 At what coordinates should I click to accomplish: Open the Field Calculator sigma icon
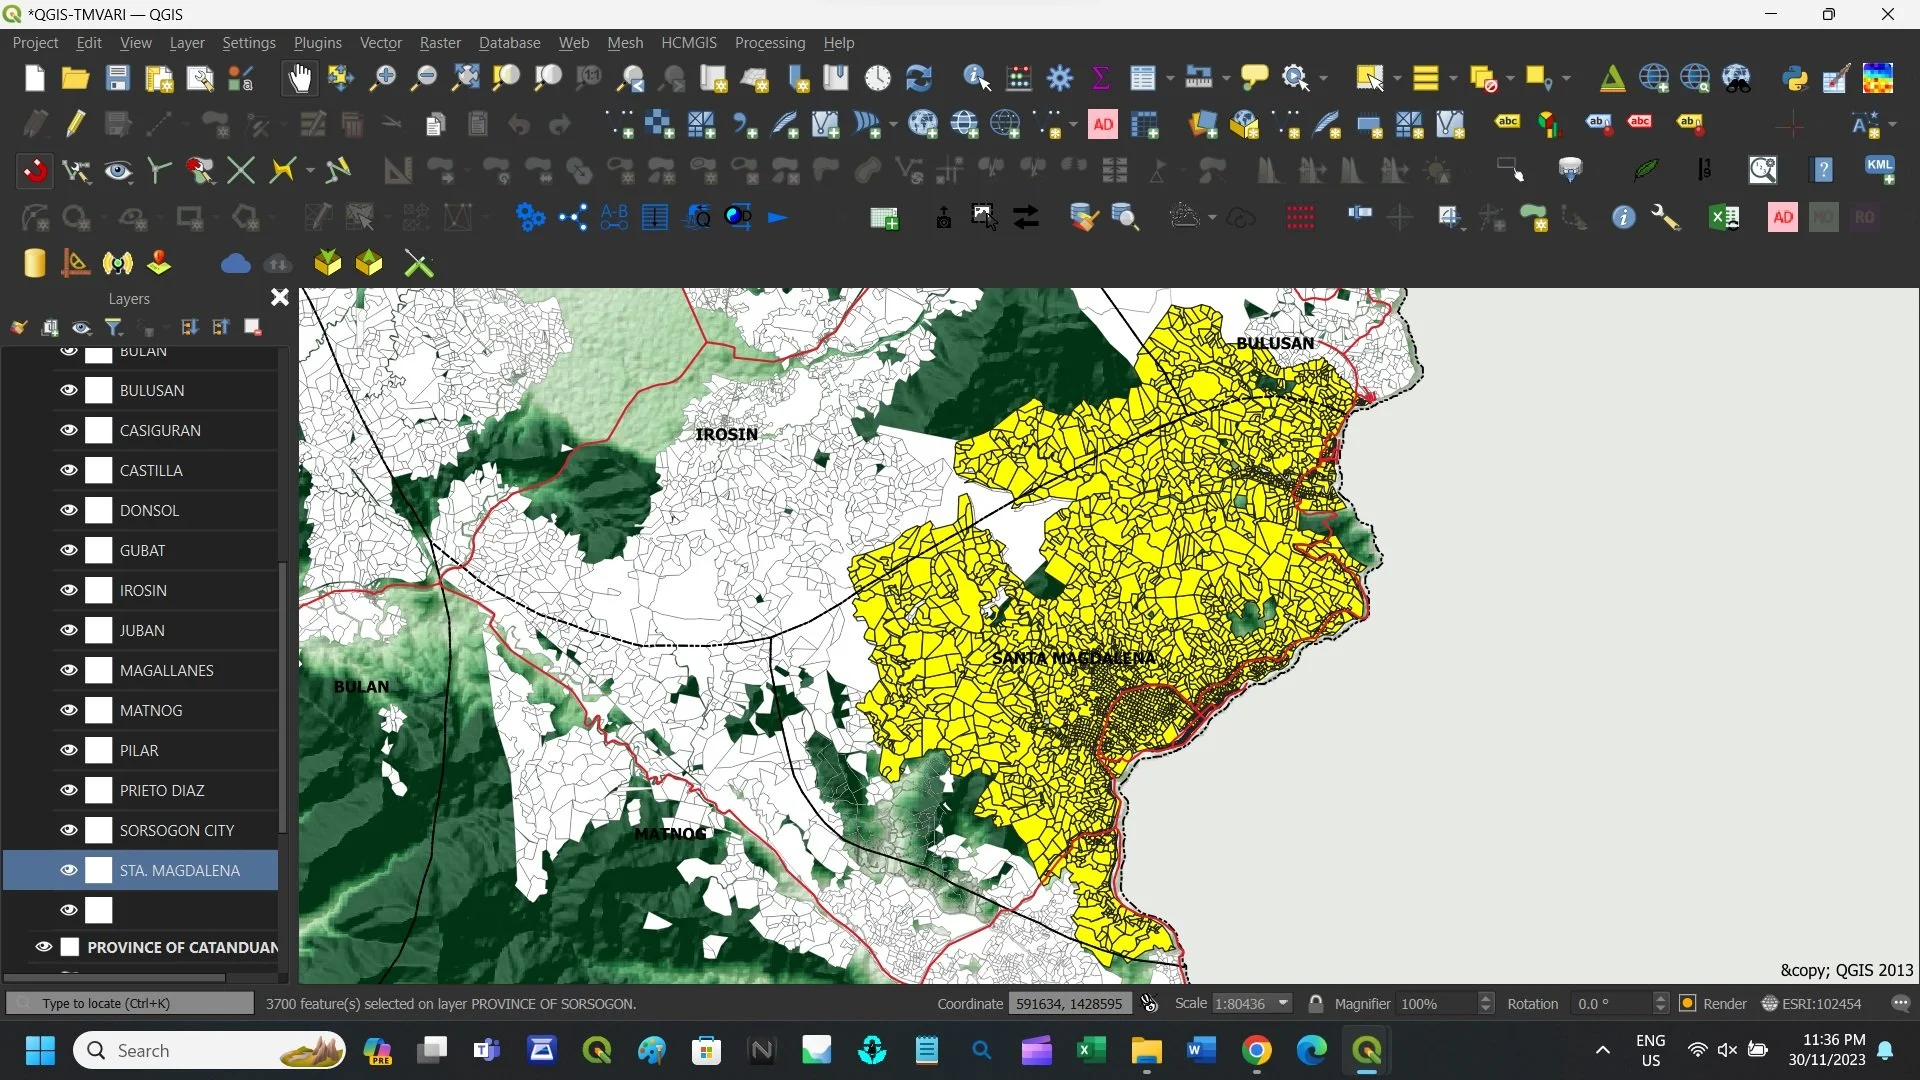(x=1101, y=78)
